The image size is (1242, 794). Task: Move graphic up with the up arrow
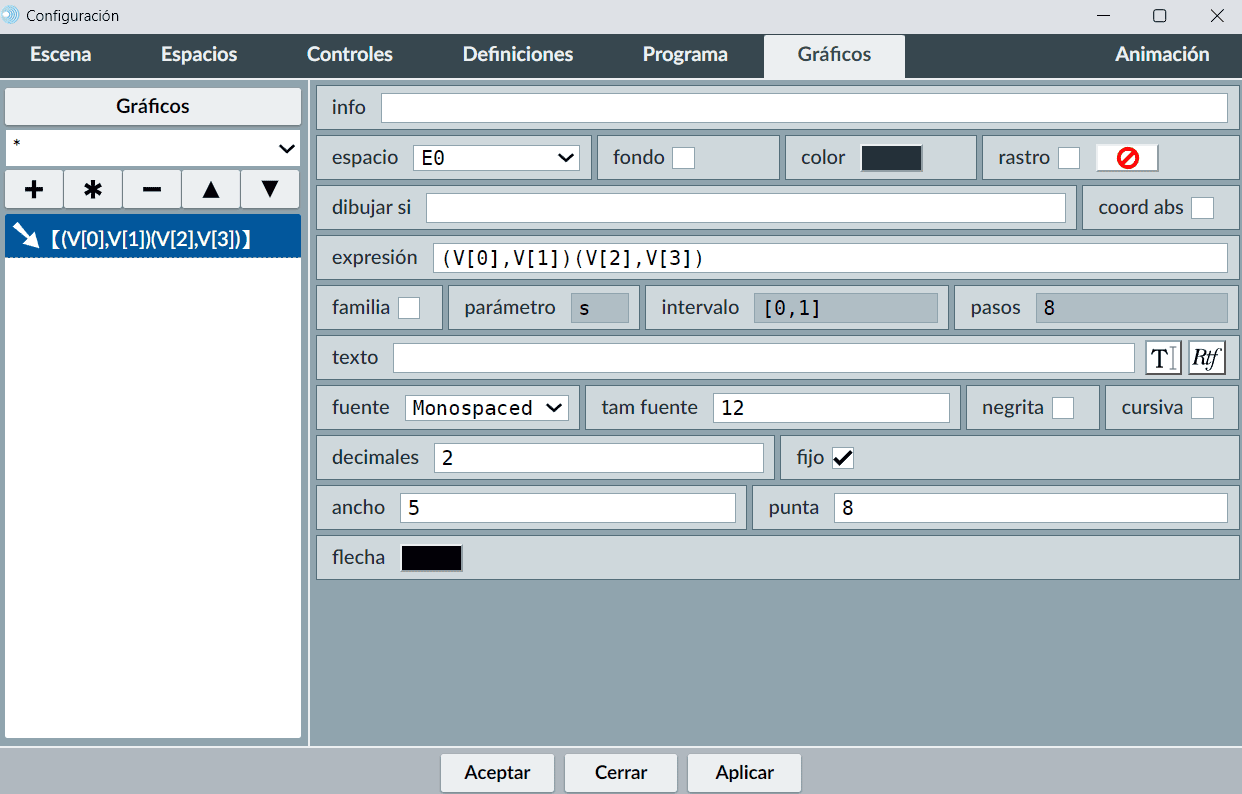[x=211, y=188]
